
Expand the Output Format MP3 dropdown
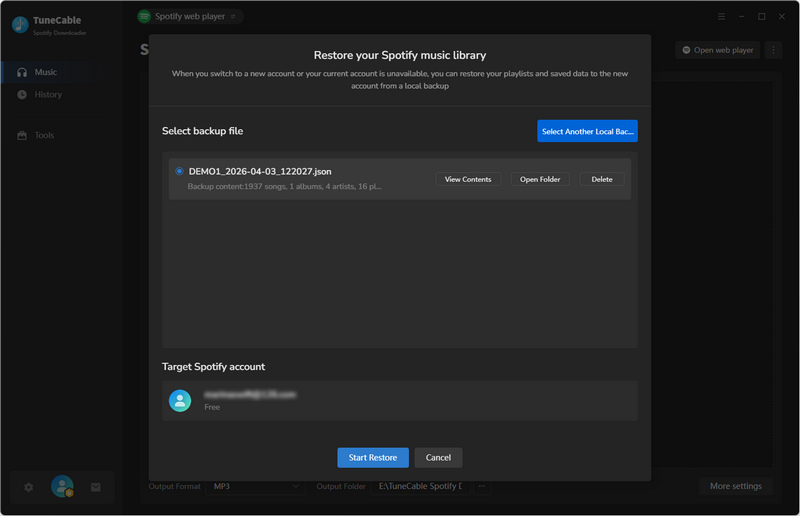tap(255, 486)
